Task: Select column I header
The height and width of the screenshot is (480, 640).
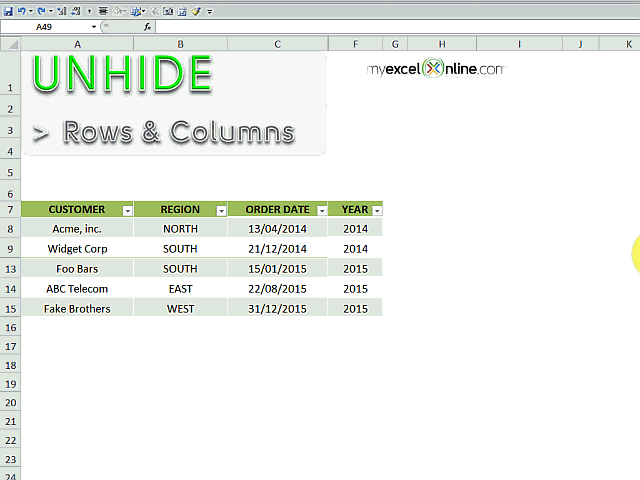Action: 519,44
